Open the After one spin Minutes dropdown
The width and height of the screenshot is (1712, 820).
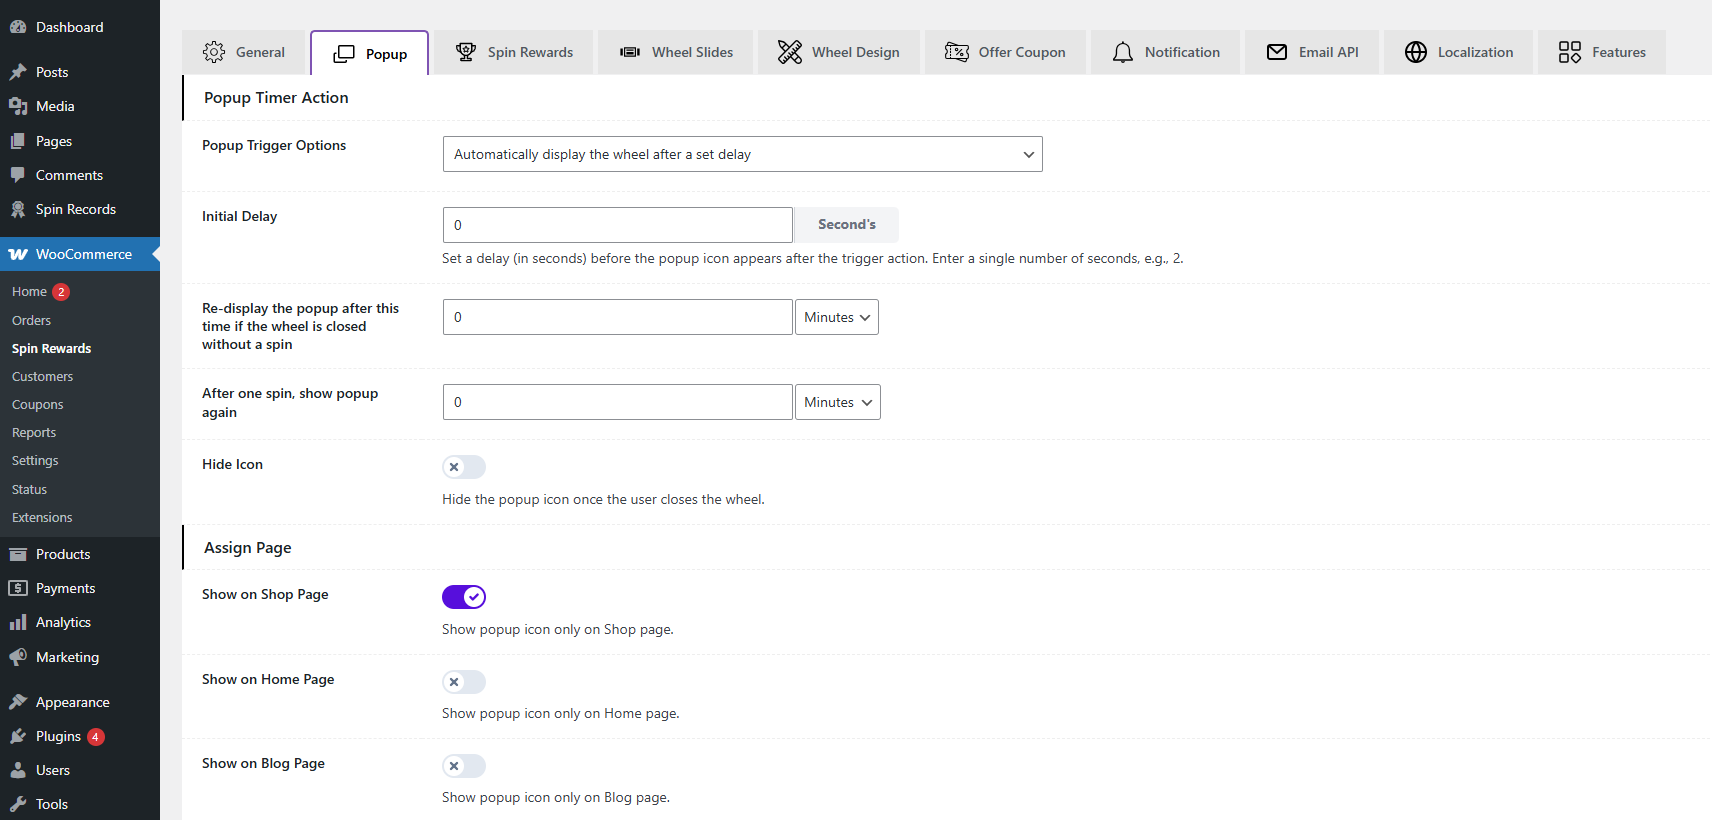point(838,402)
